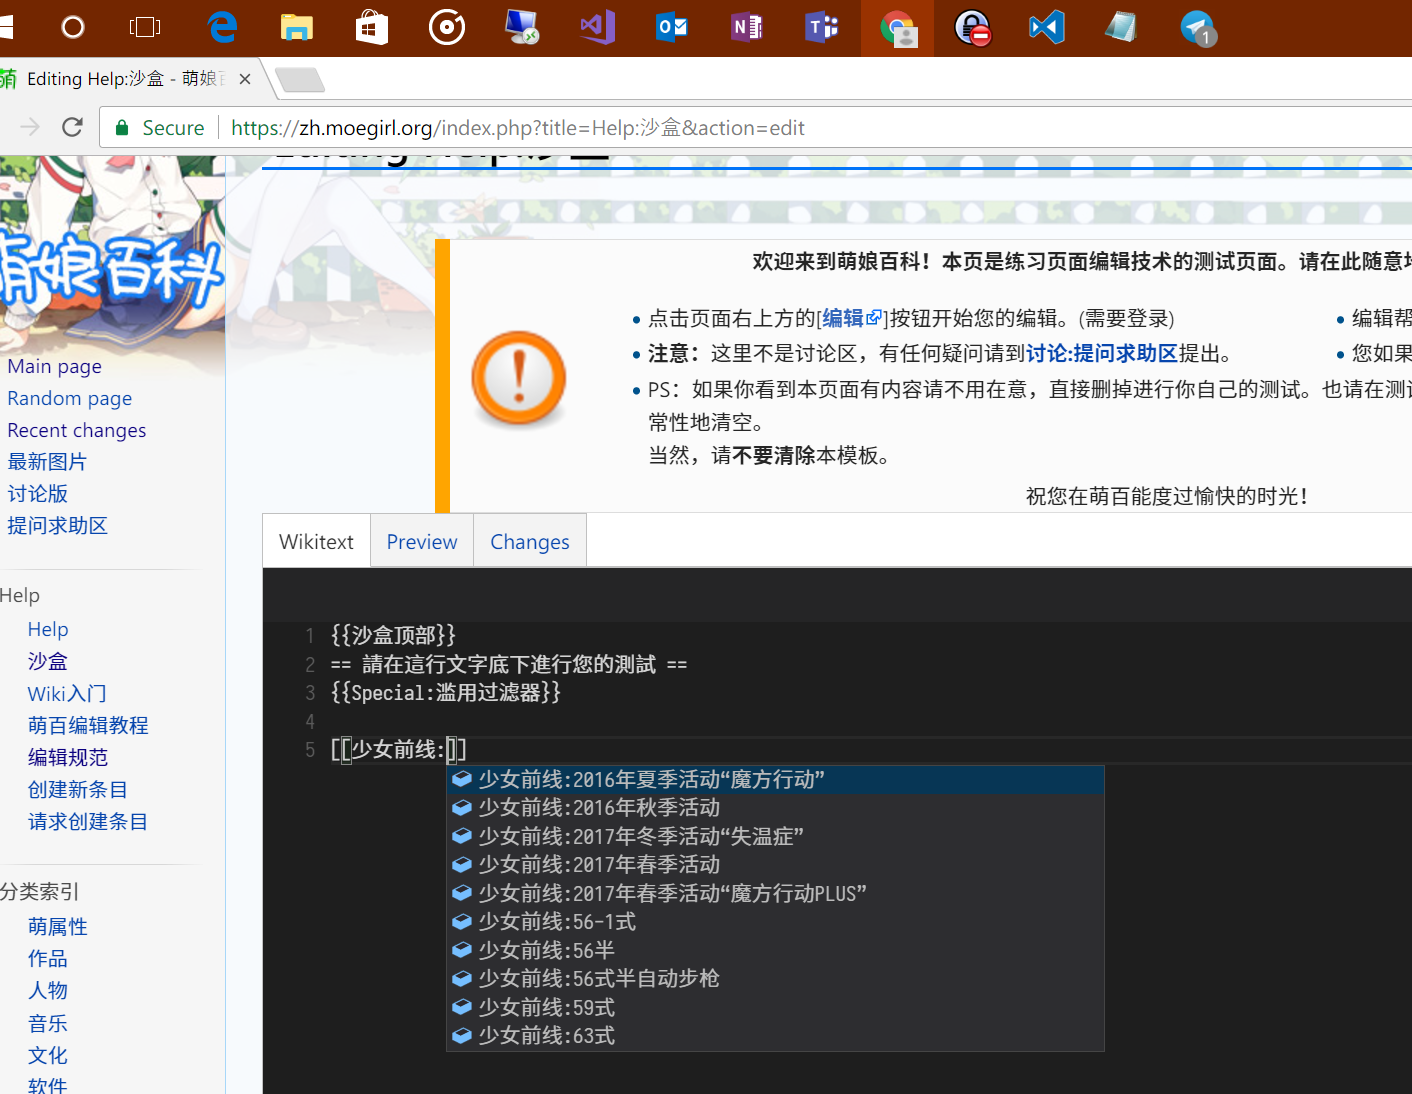This screenshot has height=1094, width=1412.
Task: Reload the page with refresh button
Action: pos(72,127)
